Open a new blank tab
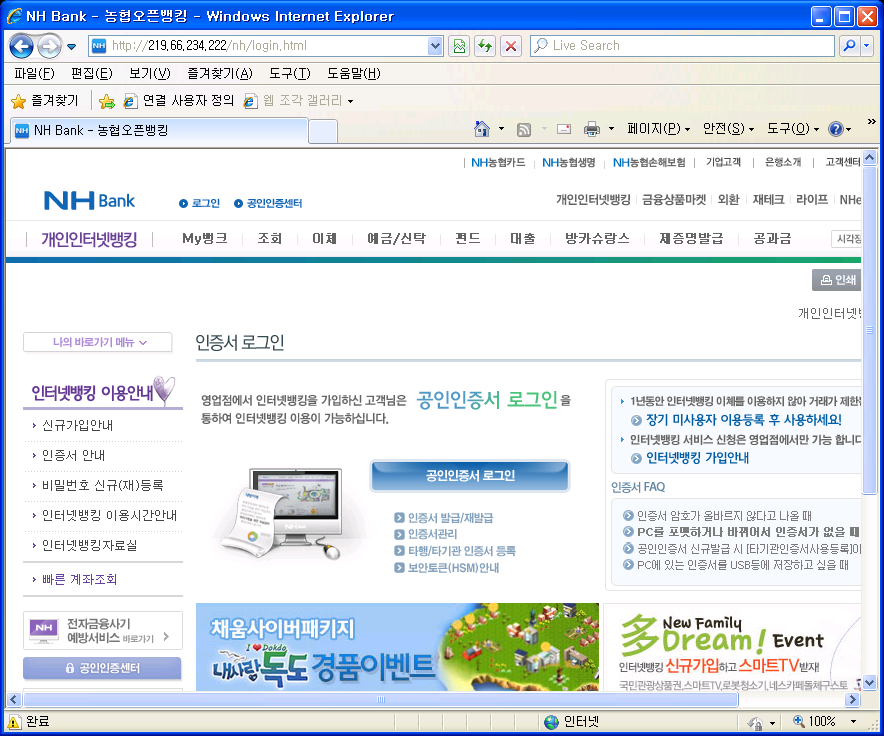The width and height of the screenshot is (884, 736). [x=323, y=131]
